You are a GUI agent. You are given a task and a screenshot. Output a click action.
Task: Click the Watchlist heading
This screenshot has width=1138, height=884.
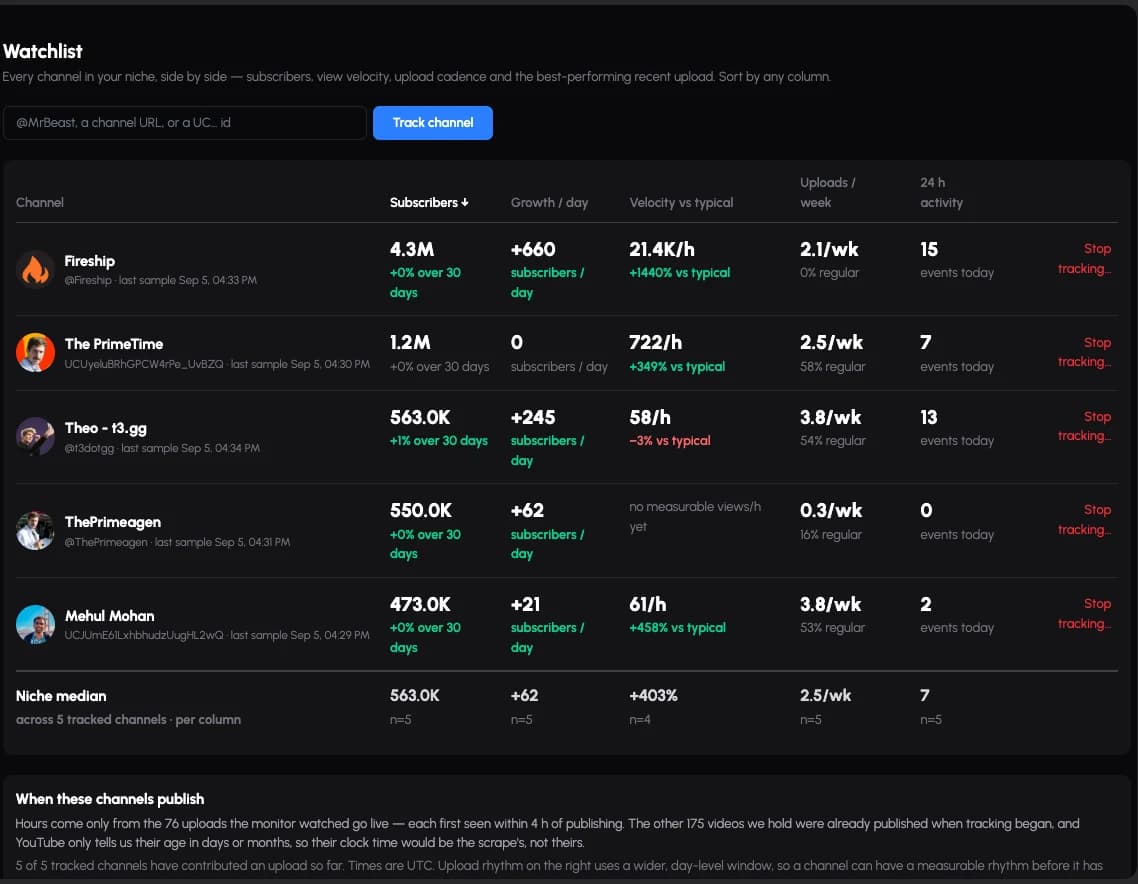coord(43,52)
